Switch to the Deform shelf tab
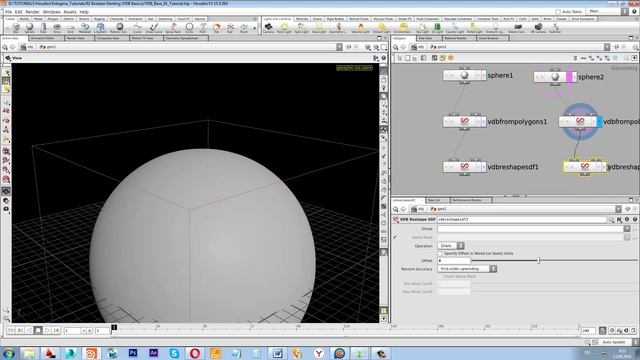640x360 pixels. (x=69, y=19)
